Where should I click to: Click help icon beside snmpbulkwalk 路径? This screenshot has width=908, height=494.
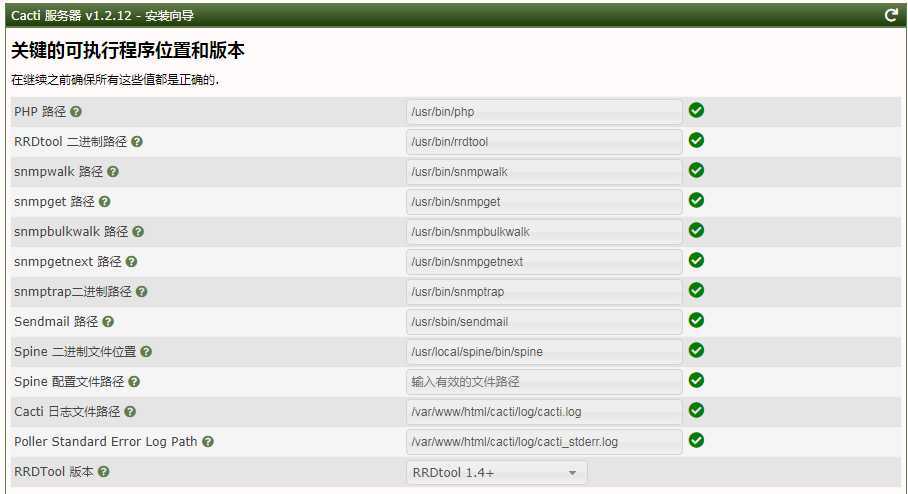click(x=138, y=232)
